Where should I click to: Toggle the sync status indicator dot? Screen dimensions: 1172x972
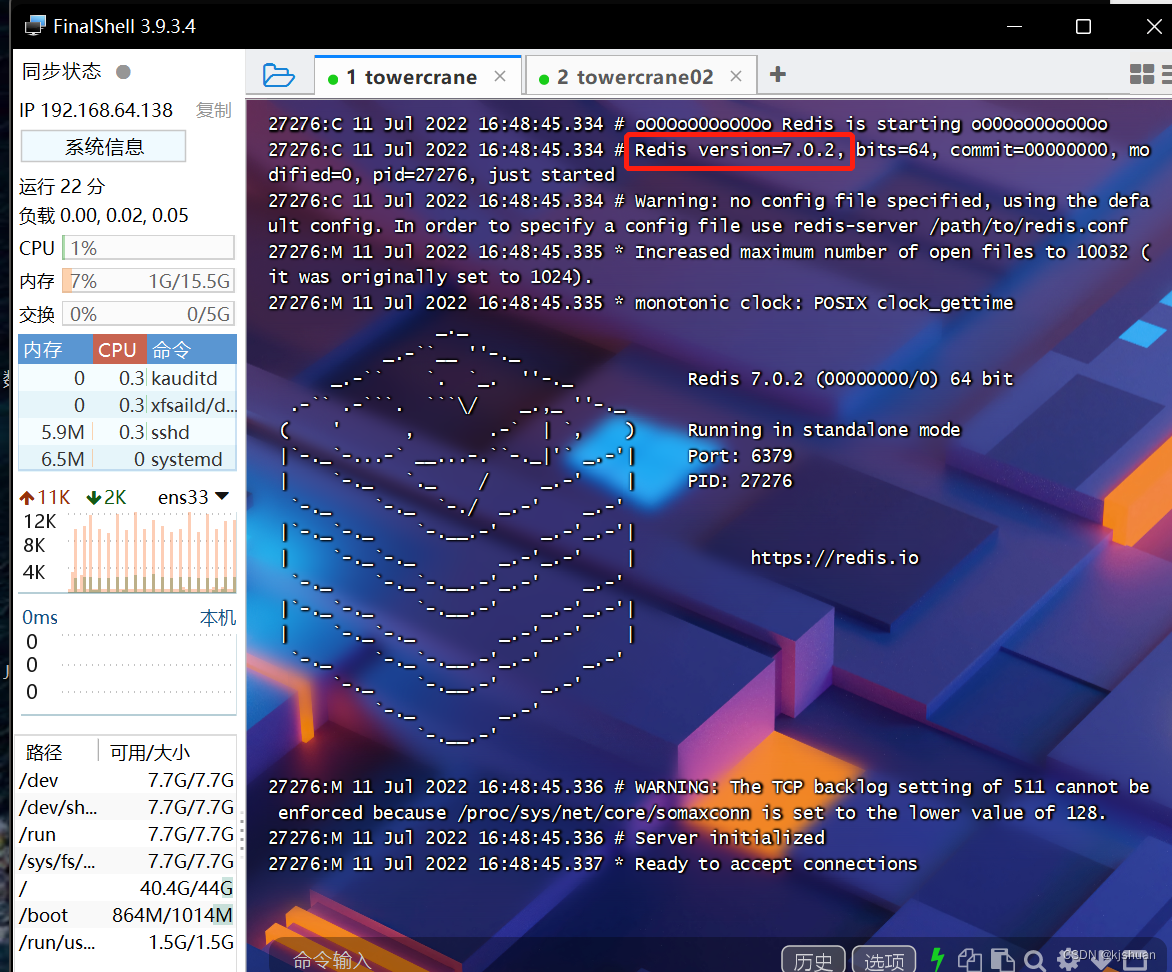click(122, 72)
